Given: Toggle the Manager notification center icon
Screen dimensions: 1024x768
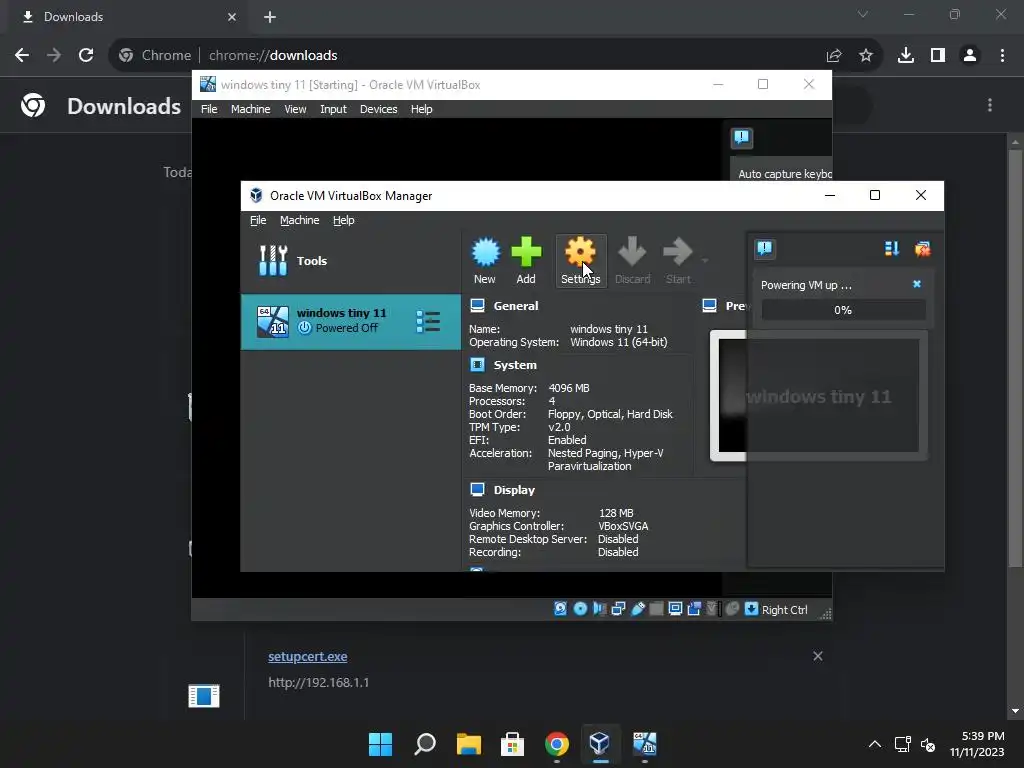Looking at the screenshot, I should tap(765, 249).
